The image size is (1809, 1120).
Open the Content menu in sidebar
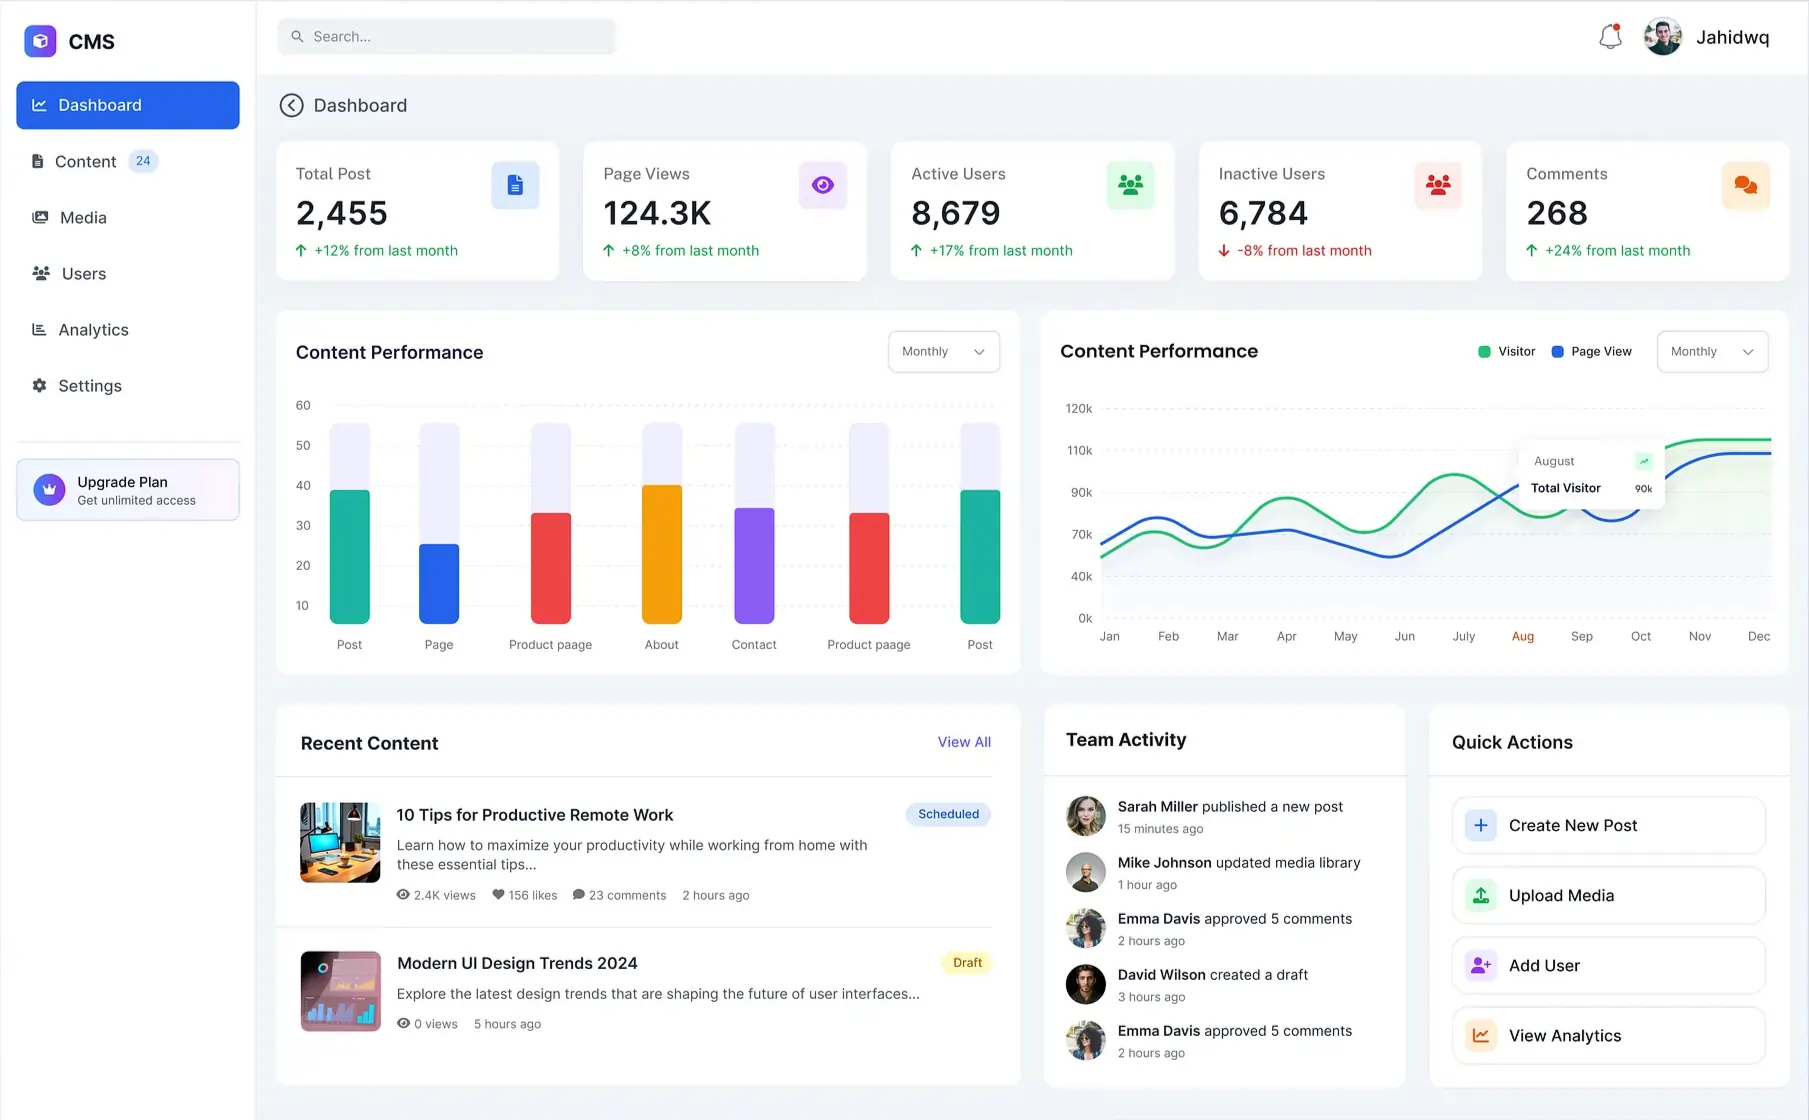coord(86,161)
